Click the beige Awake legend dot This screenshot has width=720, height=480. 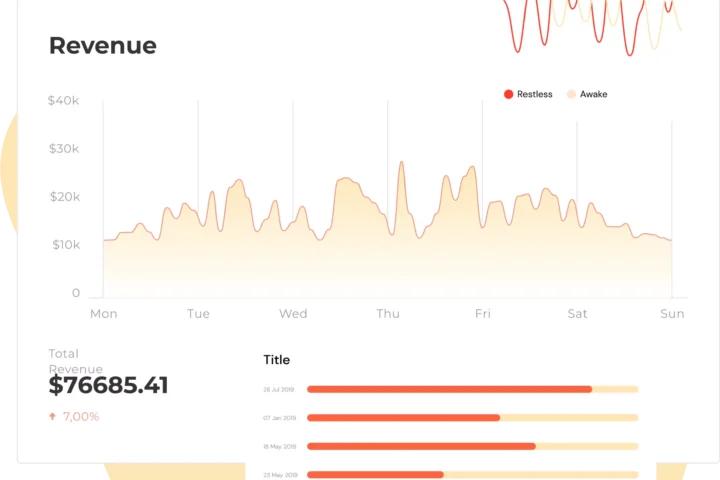[x=571, y=94]
